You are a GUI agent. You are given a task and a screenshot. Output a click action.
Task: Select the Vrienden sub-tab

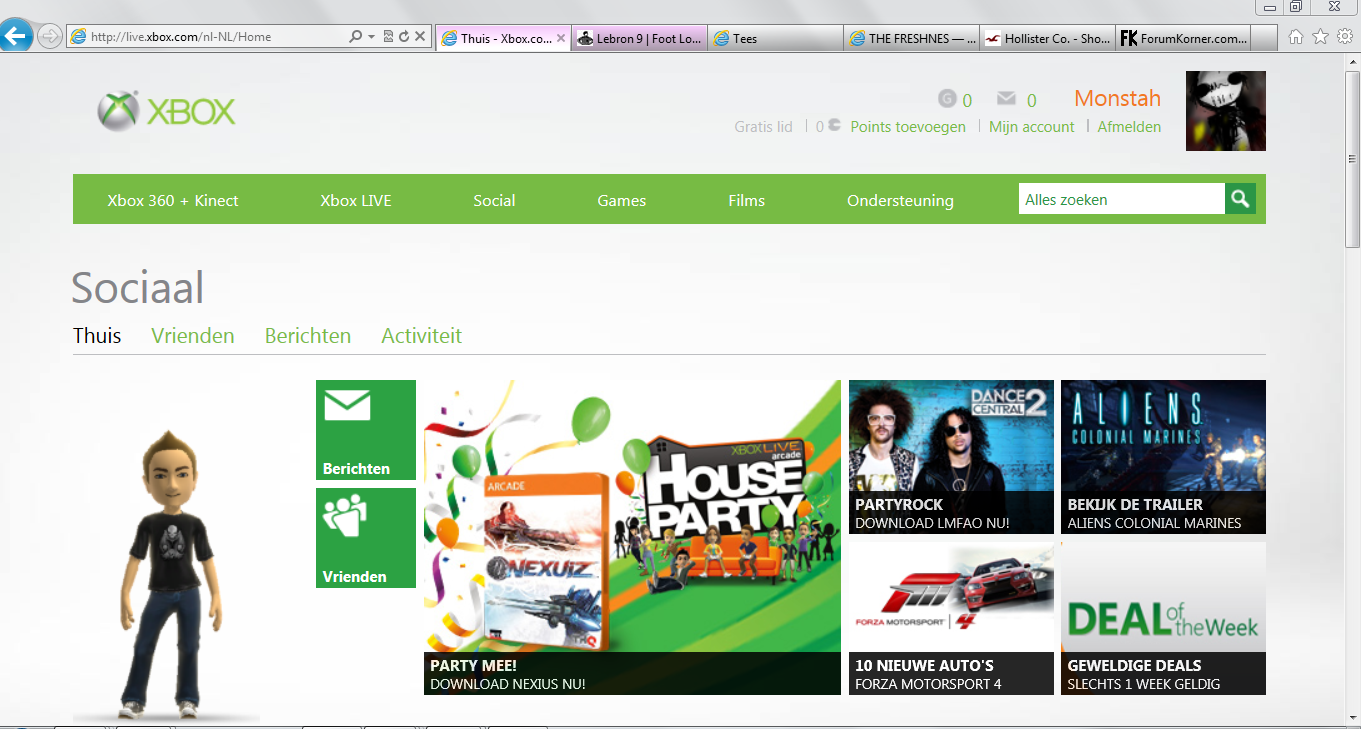193,336
